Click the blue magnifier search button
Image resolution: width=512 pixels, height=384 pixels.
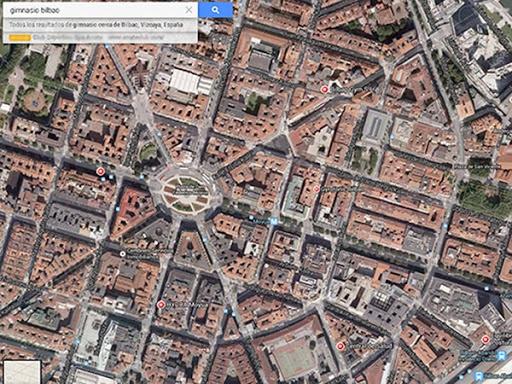coord(215,10)
